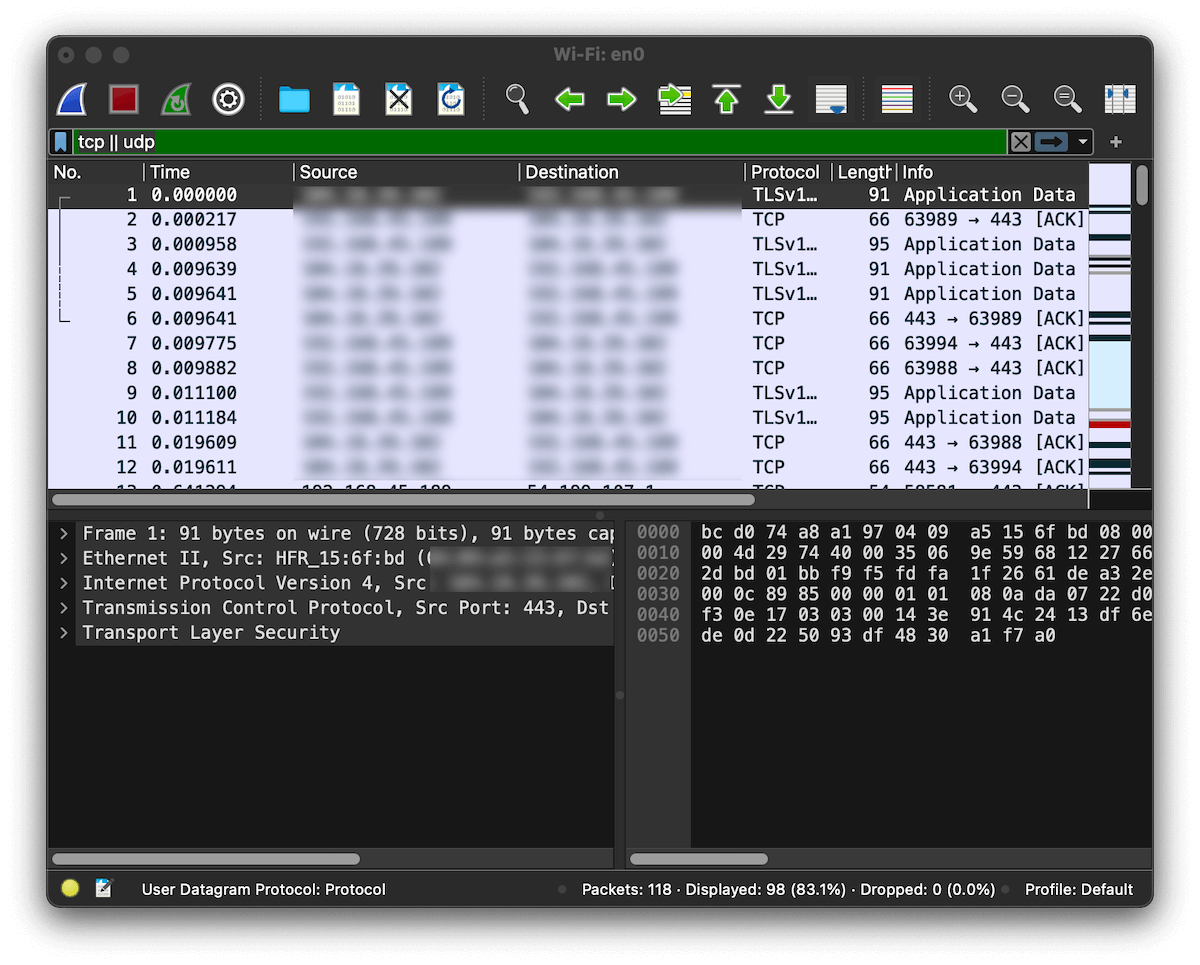The width and height of the screenshot is (1200, 965).
Task: Open expert info yellow circle
Action: (70, 888)
